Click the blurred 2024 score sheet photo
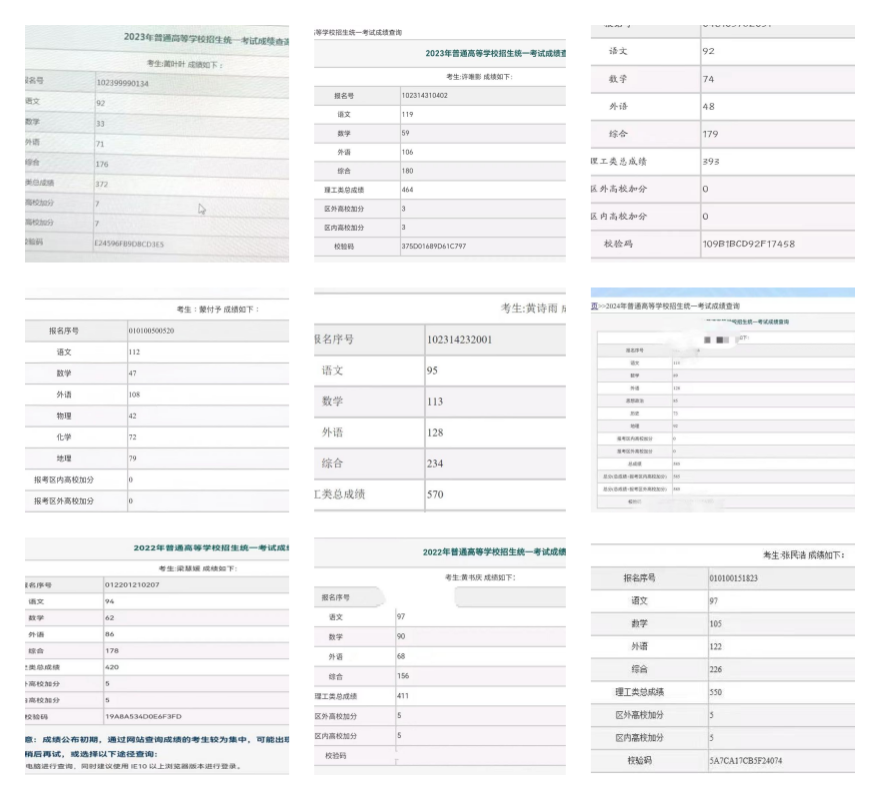 [723, 400]
